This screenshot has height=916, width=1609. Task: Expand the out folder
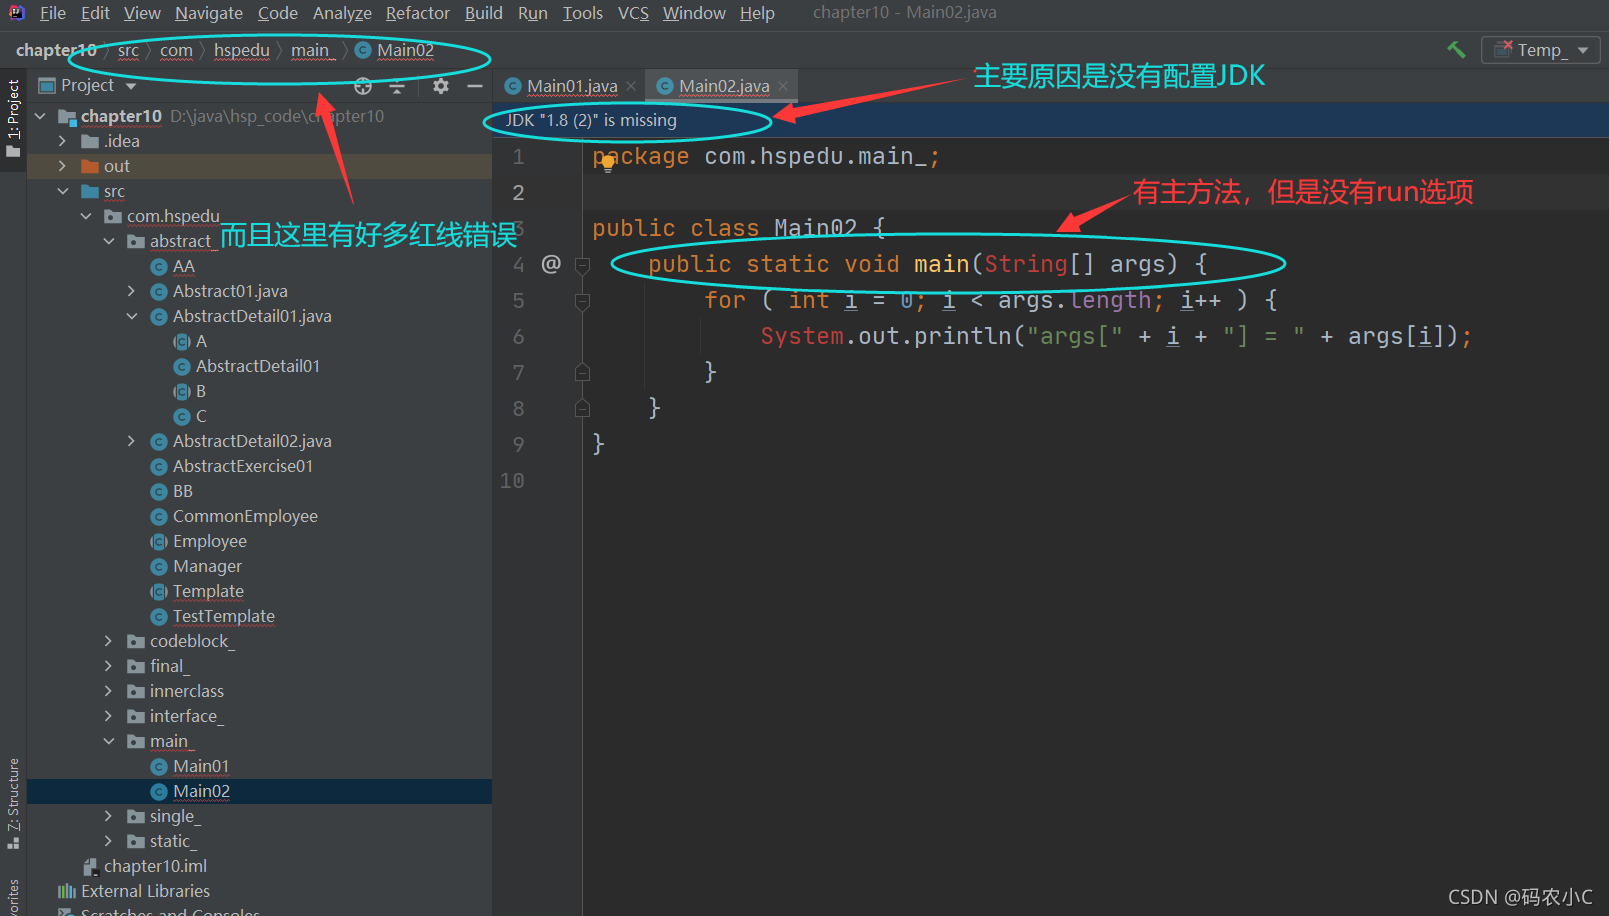tap(62, 166)
